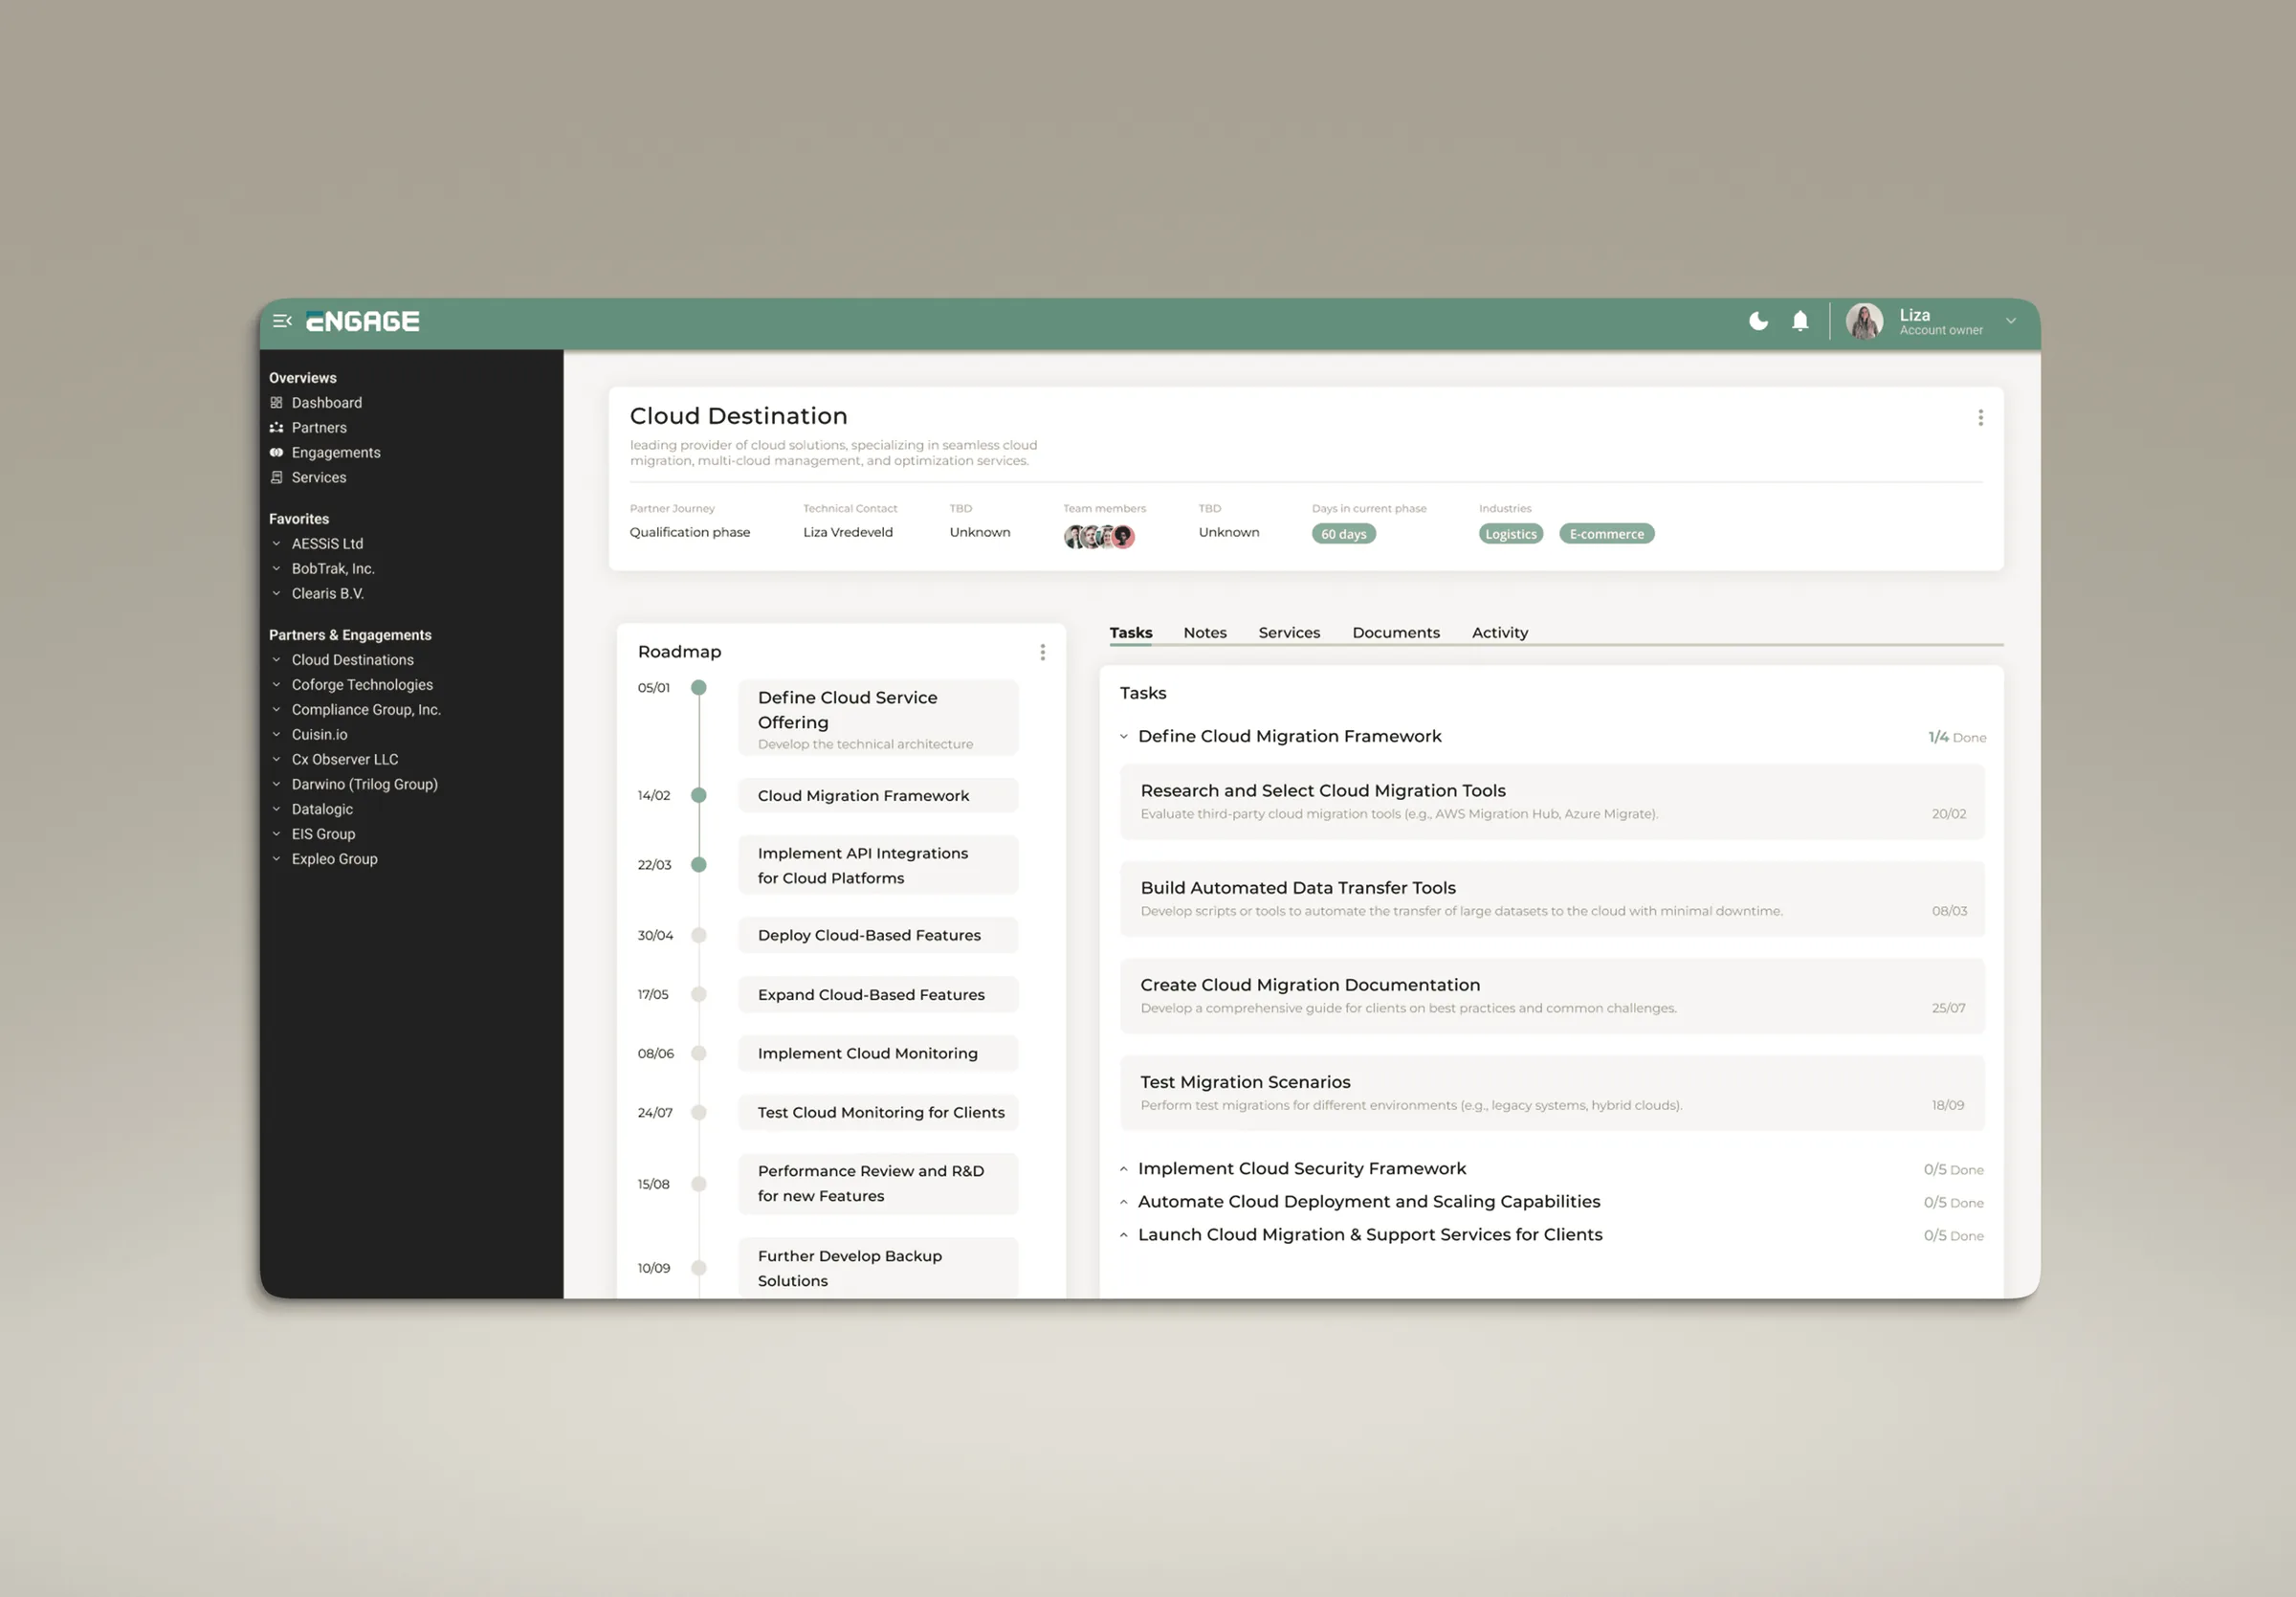Toggle dark mode moon icon
Image resolution: width=2296 pixels, height=1597 pixels.
(1758, 321)
